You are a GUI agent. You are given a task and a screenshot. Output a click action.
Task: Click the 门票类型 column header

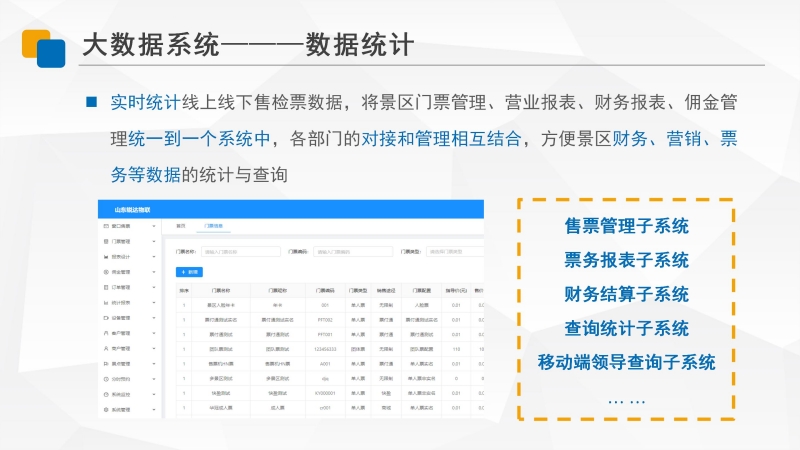(358, 290)
